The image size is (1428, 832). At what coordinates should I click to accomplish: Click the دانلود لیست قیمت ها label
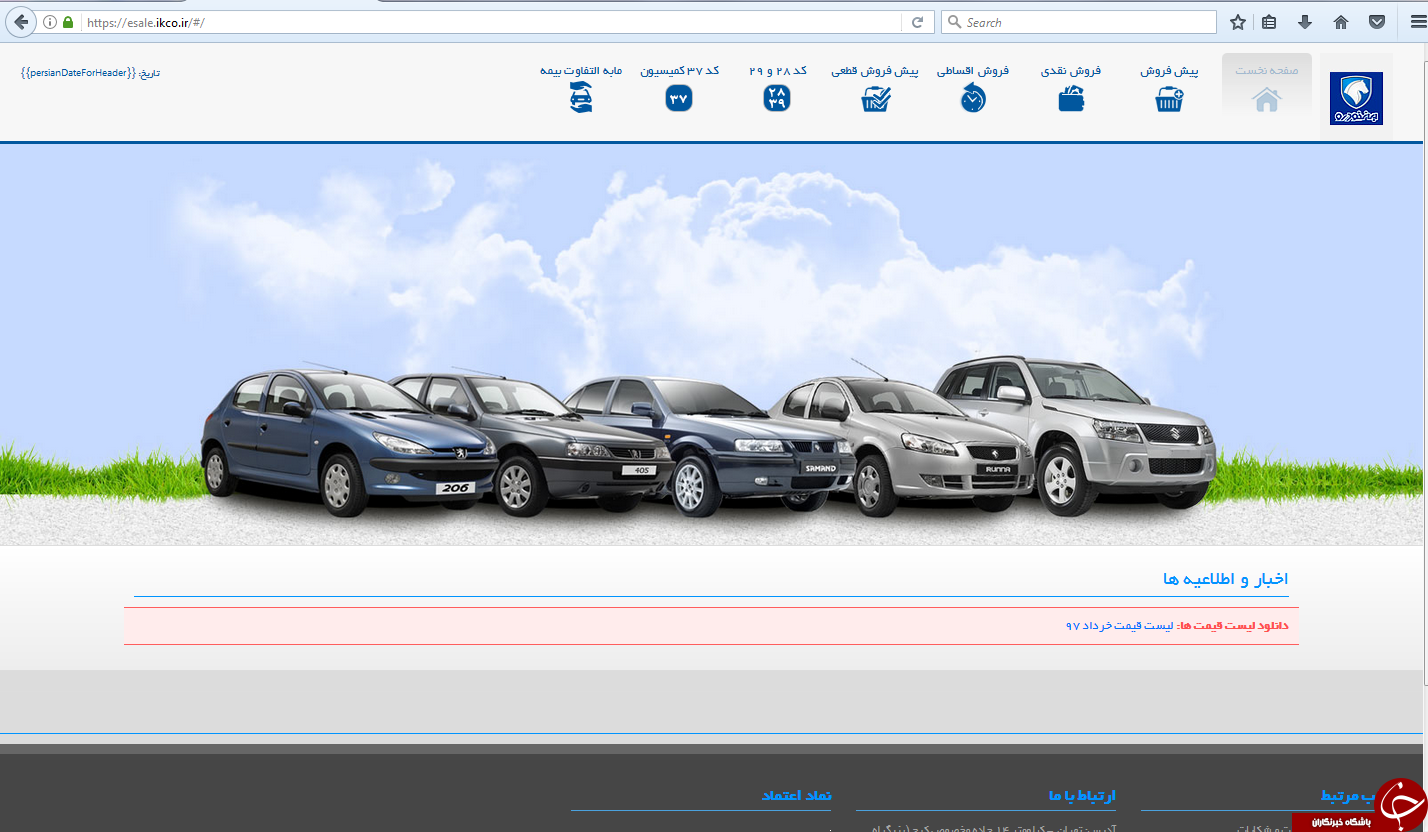click(x=1233, y=626)
